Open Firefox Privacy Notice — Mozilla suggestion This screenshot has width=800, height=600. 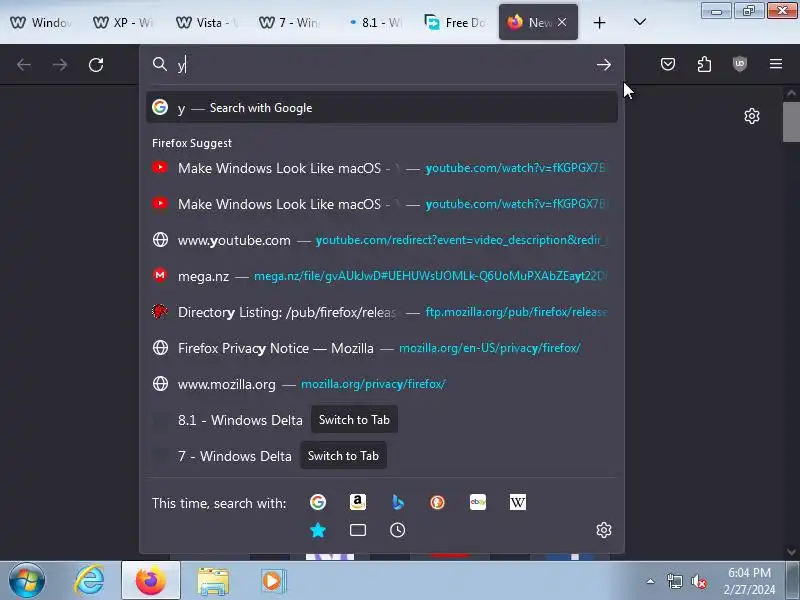382,348
